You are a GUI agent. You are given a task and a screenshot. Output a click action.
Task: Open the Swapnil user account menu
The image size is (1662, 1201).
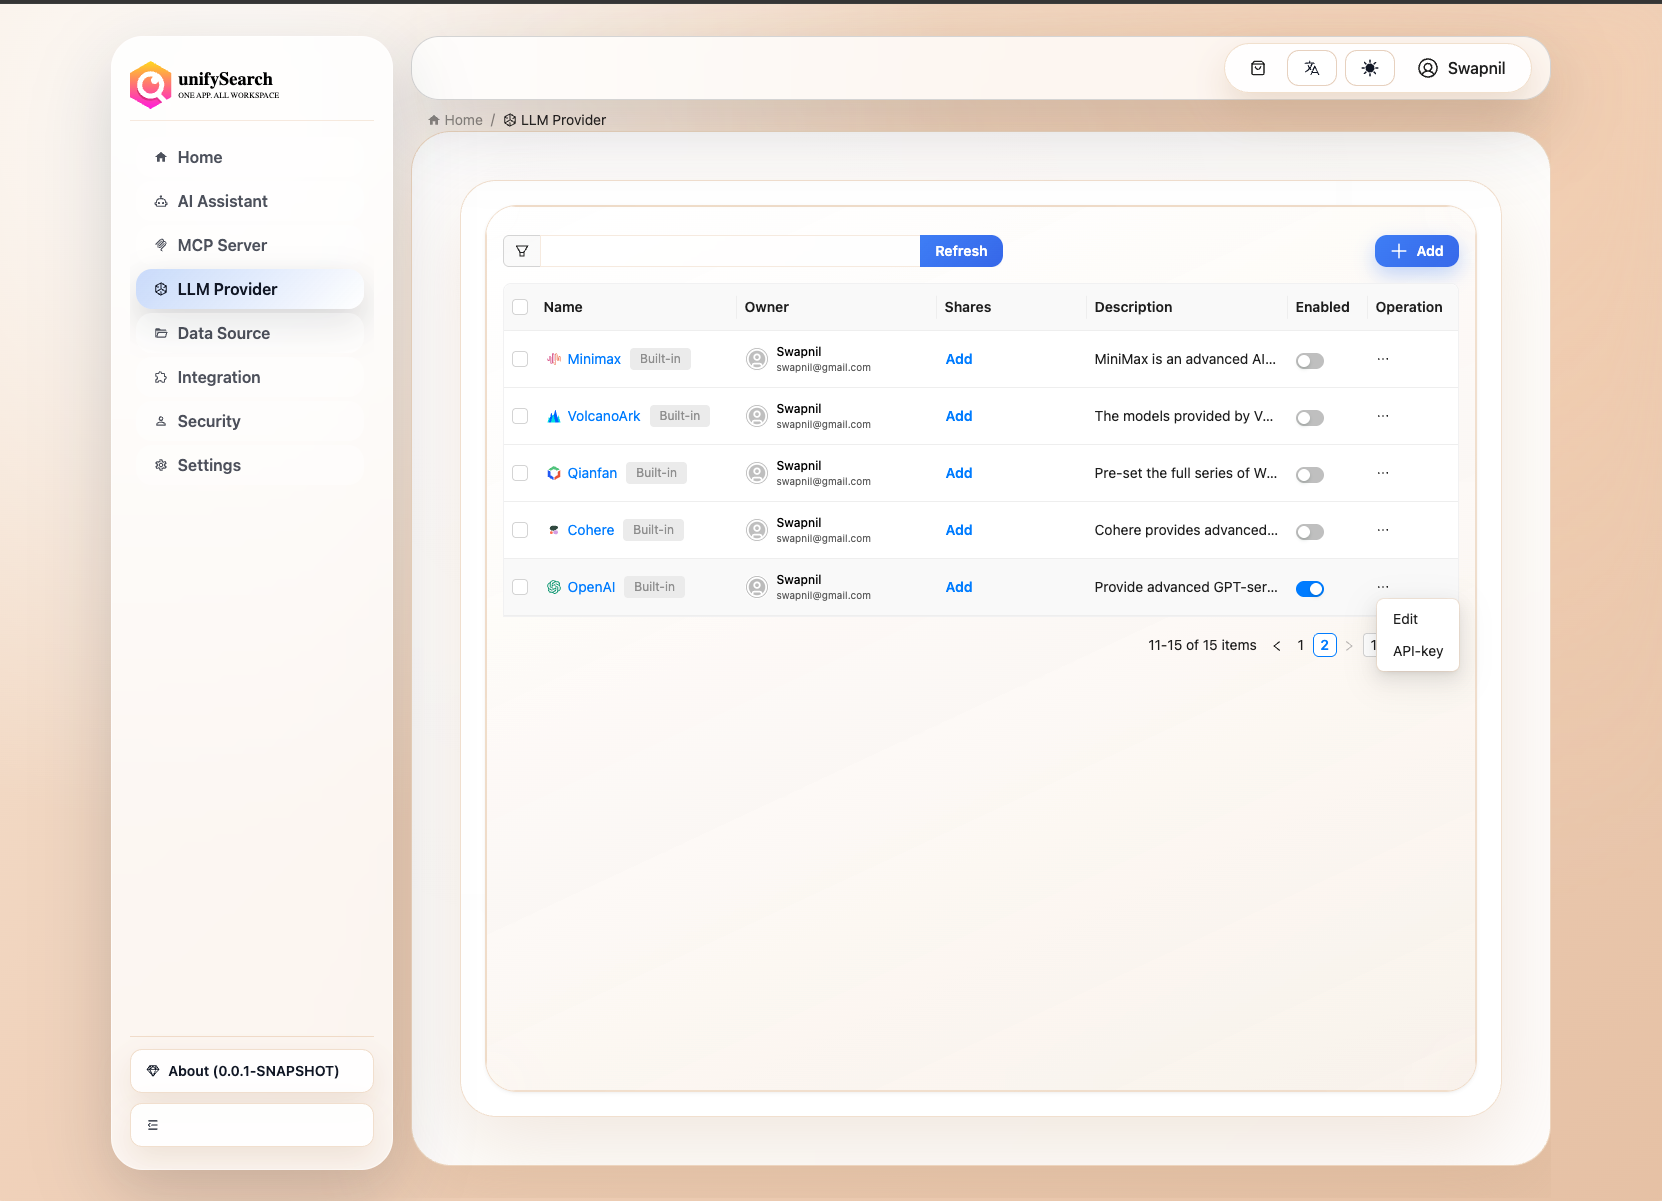(1461, 68)
